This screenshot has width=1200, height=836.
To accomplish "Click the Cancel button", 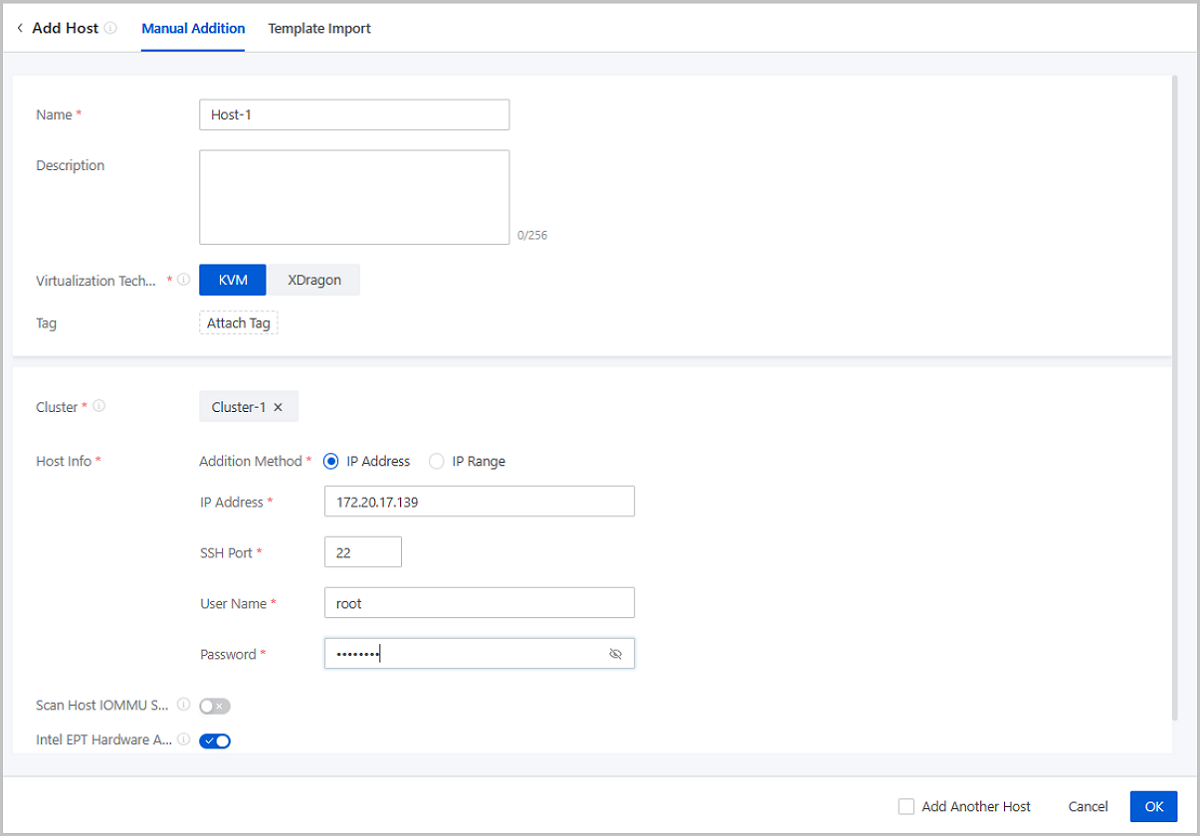I will click(1088, 806).
